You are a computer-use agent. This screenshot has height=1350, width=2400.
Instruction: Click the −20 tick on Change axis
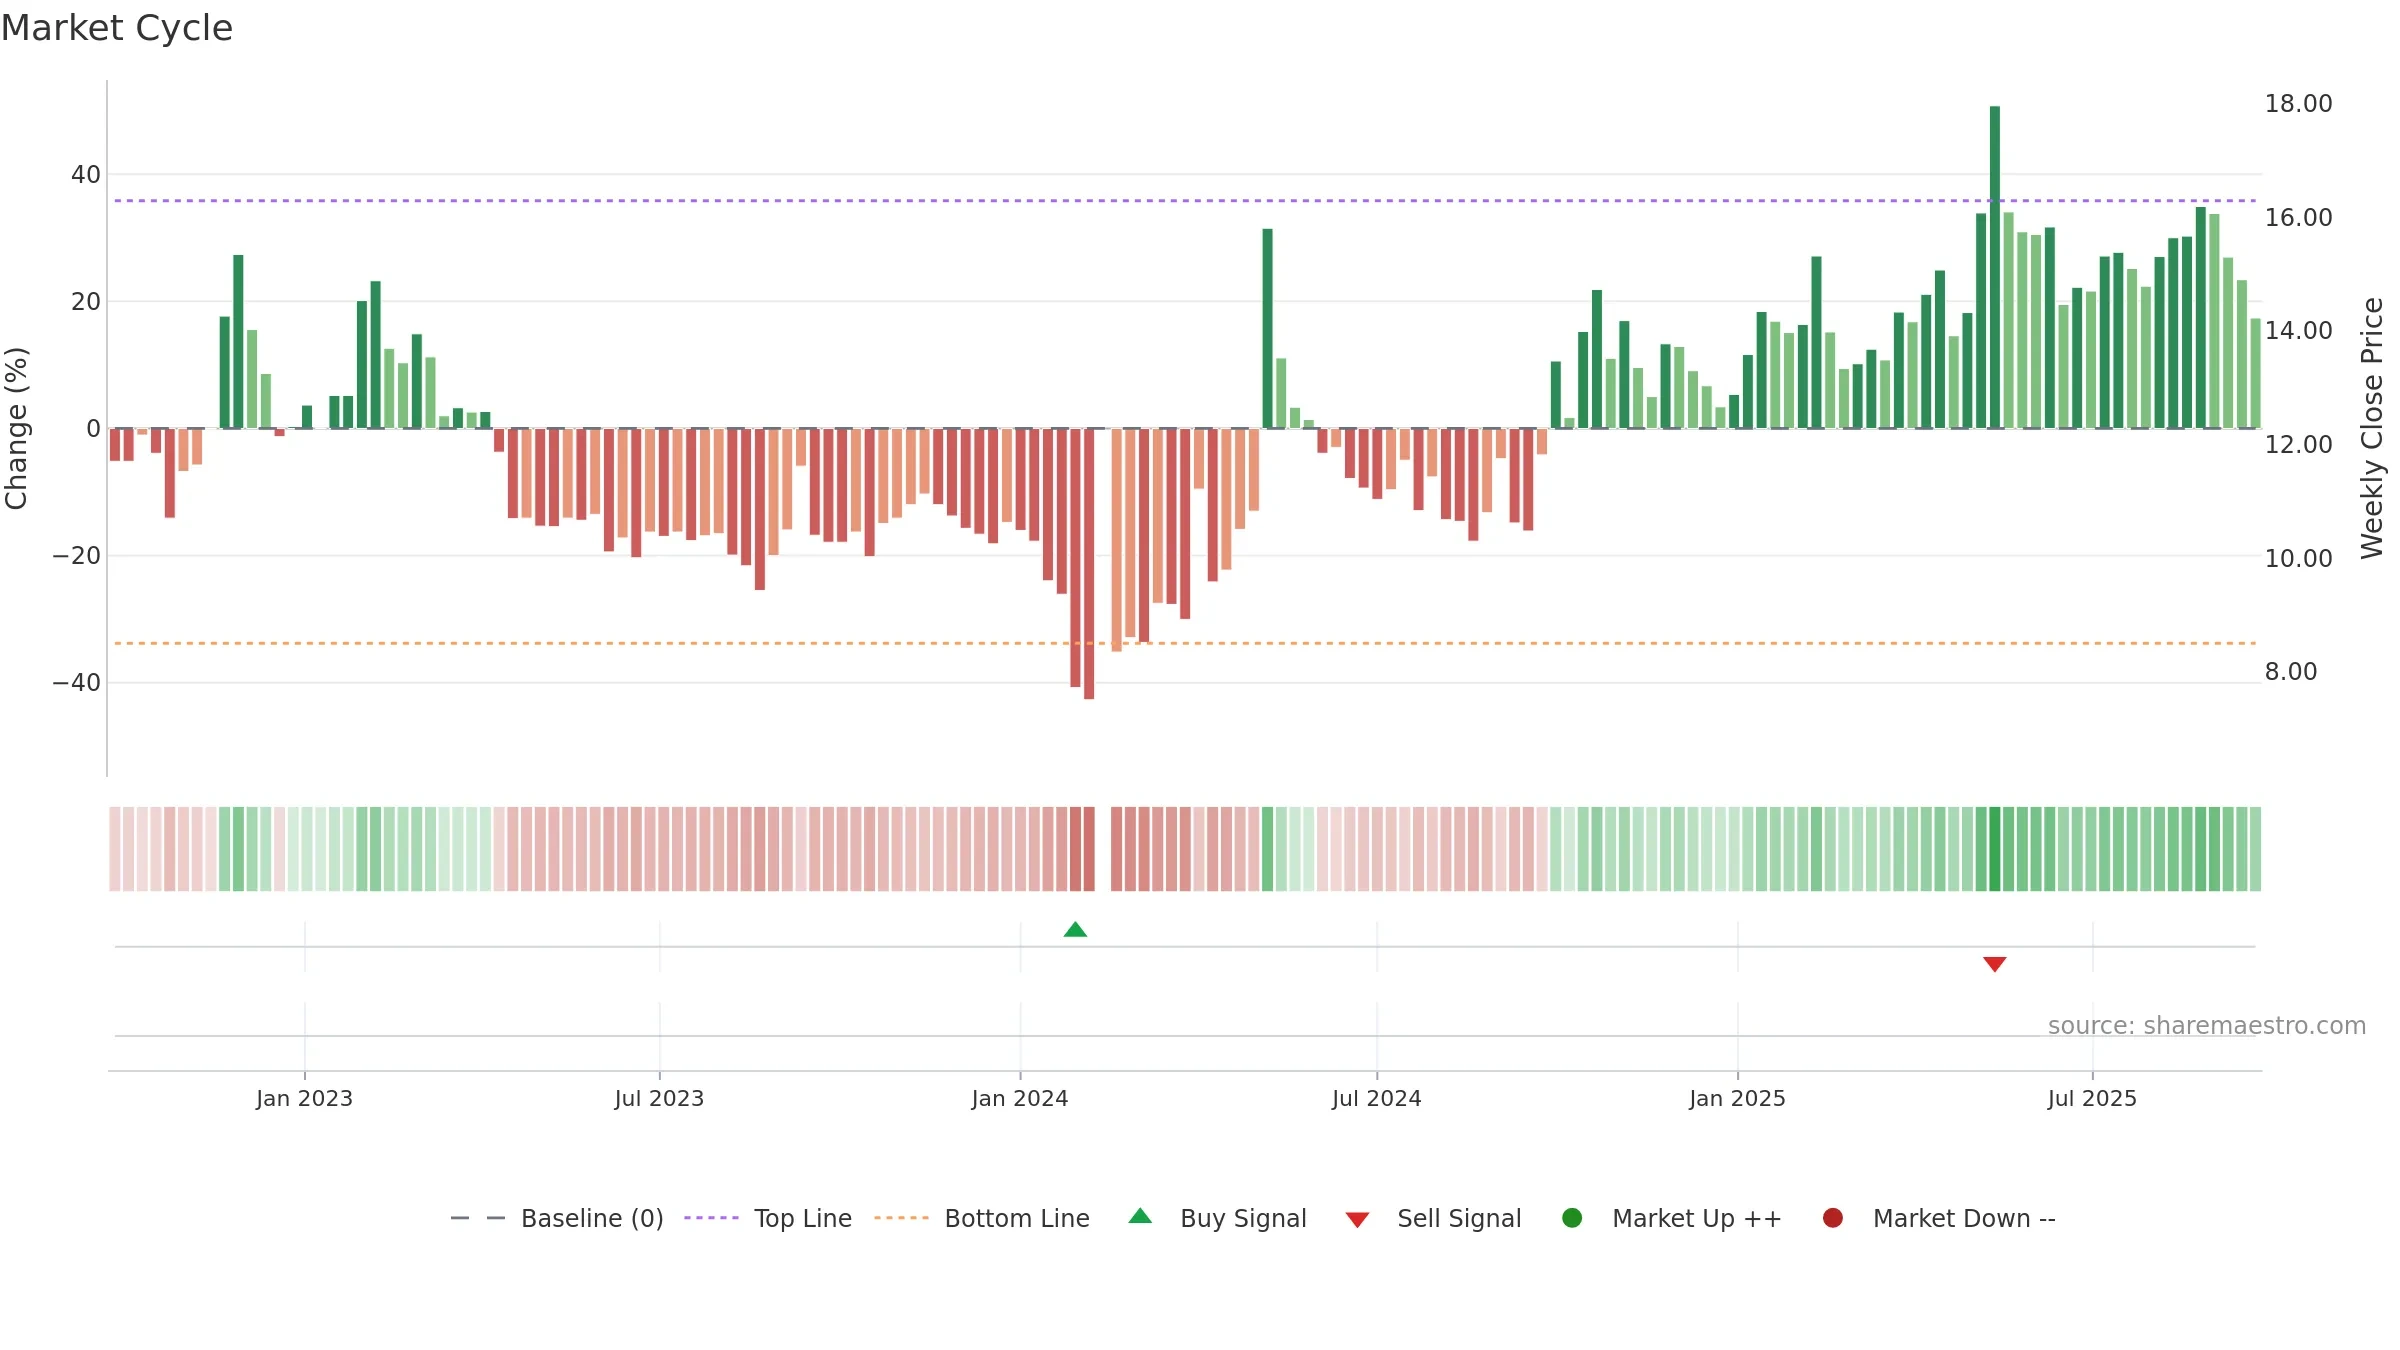pyautogui.click(x=77, y=555)
